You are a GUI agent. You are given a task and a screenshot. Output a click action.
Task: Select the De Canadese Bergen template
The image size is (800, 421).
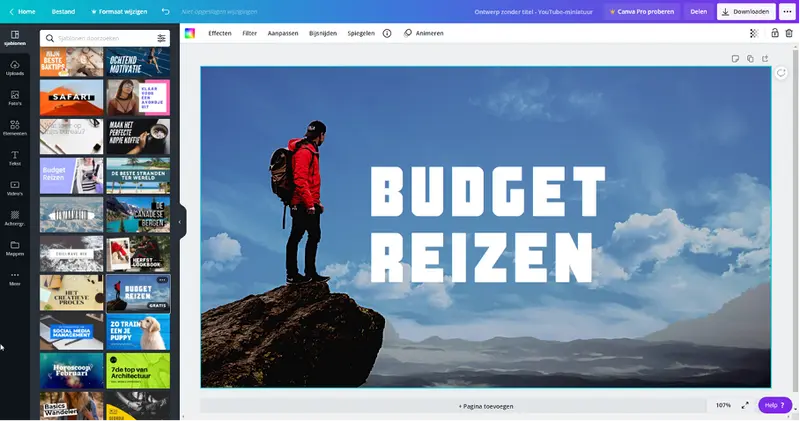138,215
